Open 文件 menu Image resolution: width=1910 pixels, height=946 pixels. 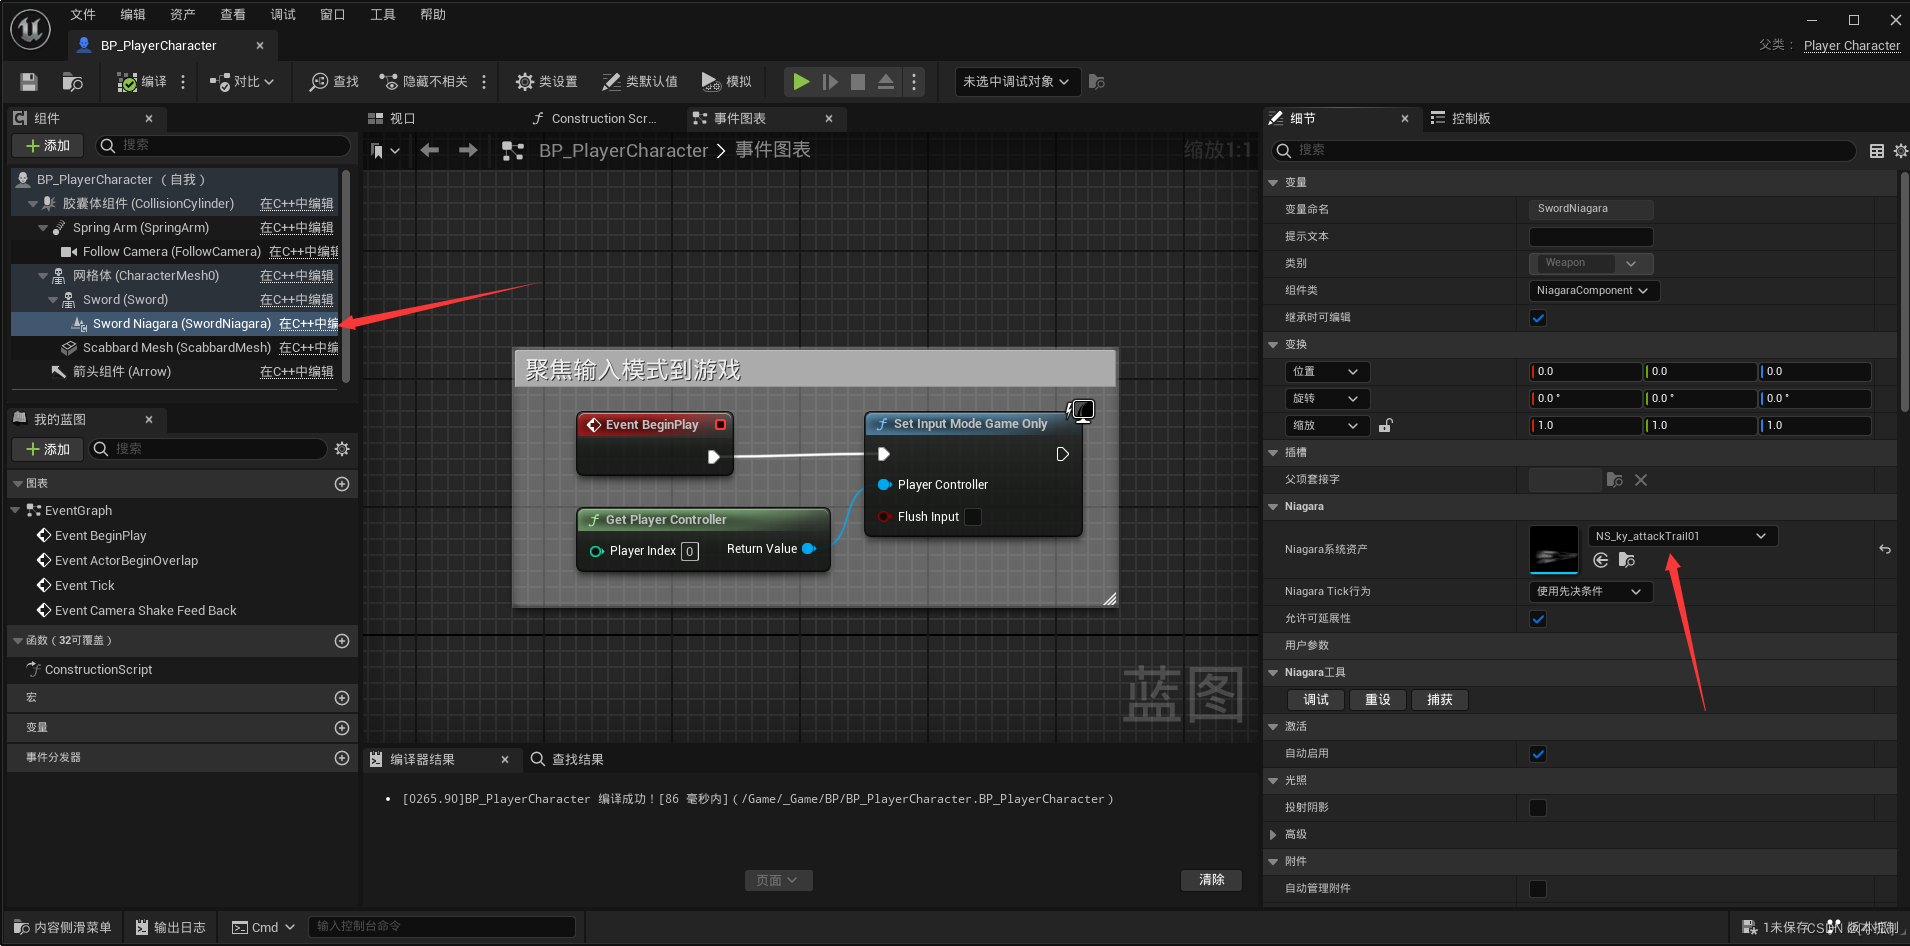coord(83,14)
